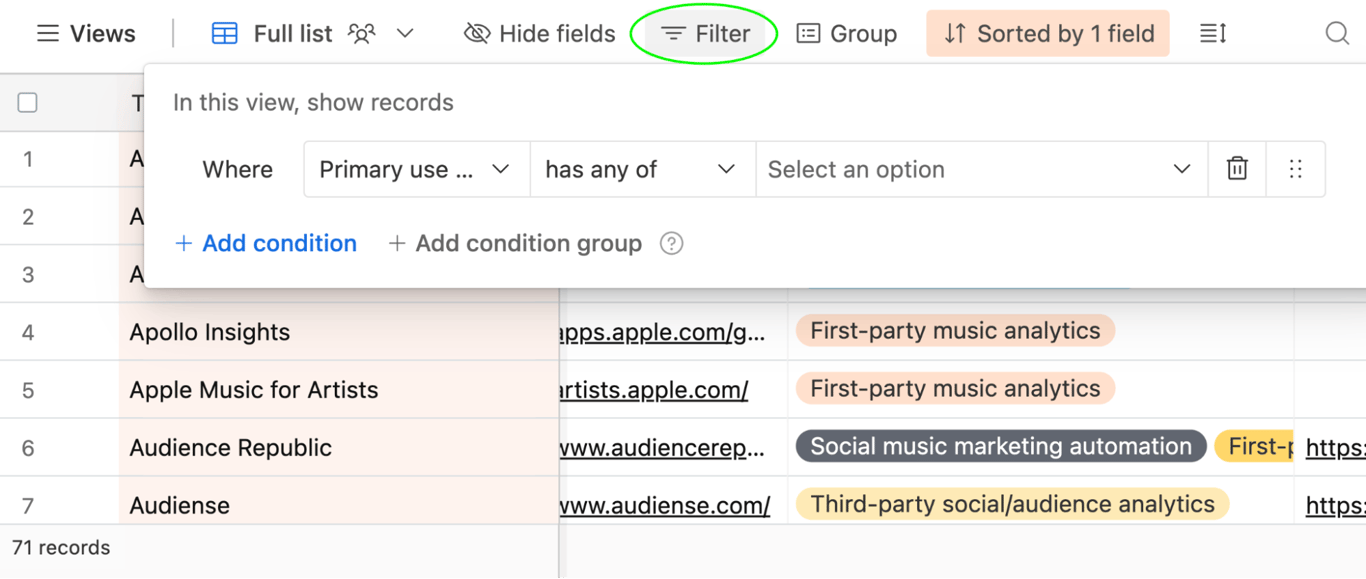Delete the filter condition with trash icon
This screenshot has height=579, width=1366.
pos(1237,169)
